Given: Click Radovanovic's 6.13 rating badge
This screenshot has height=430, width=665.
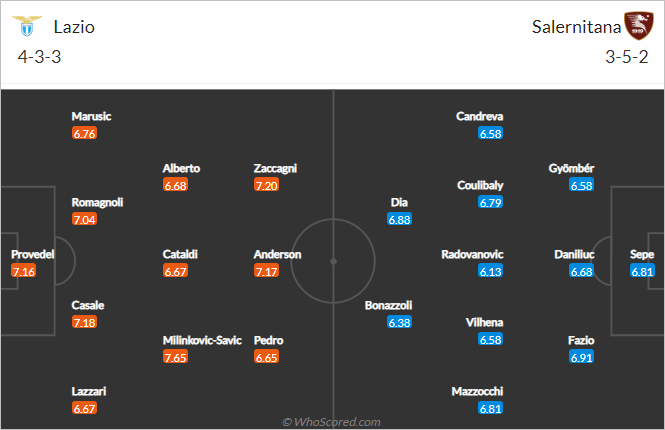Looking at the screenshot, I should pos(490,271).
